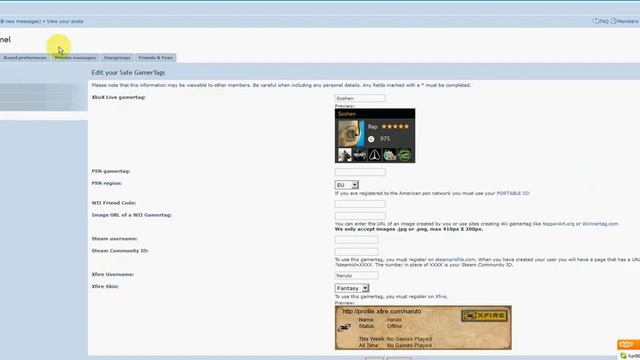Click the XFIRE logo badge in preview
Viewport: 640px width, 360px height.
[x=484, y=316]
